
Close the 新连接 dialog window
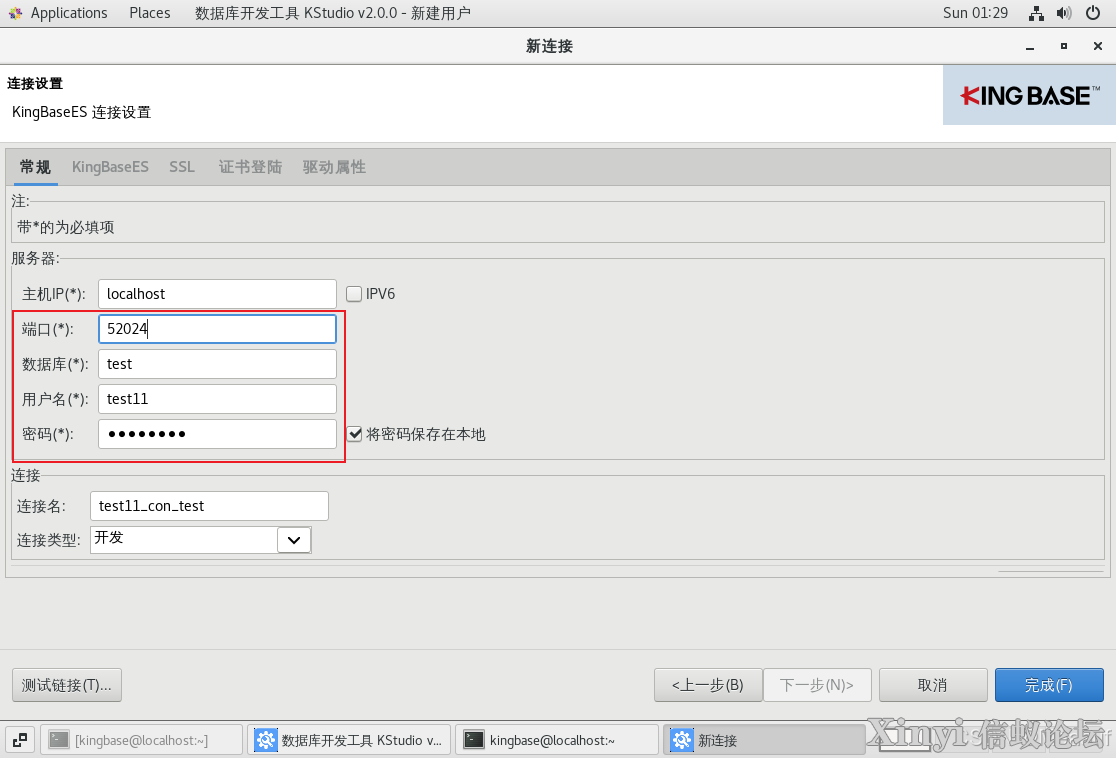1097,46
